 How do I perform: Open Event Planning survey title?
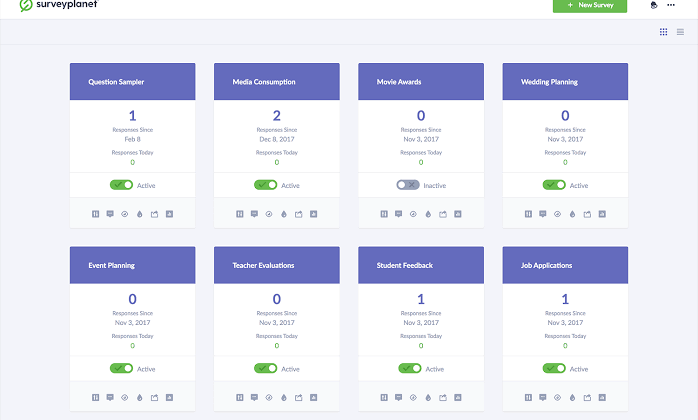click(x=111, y=265)
